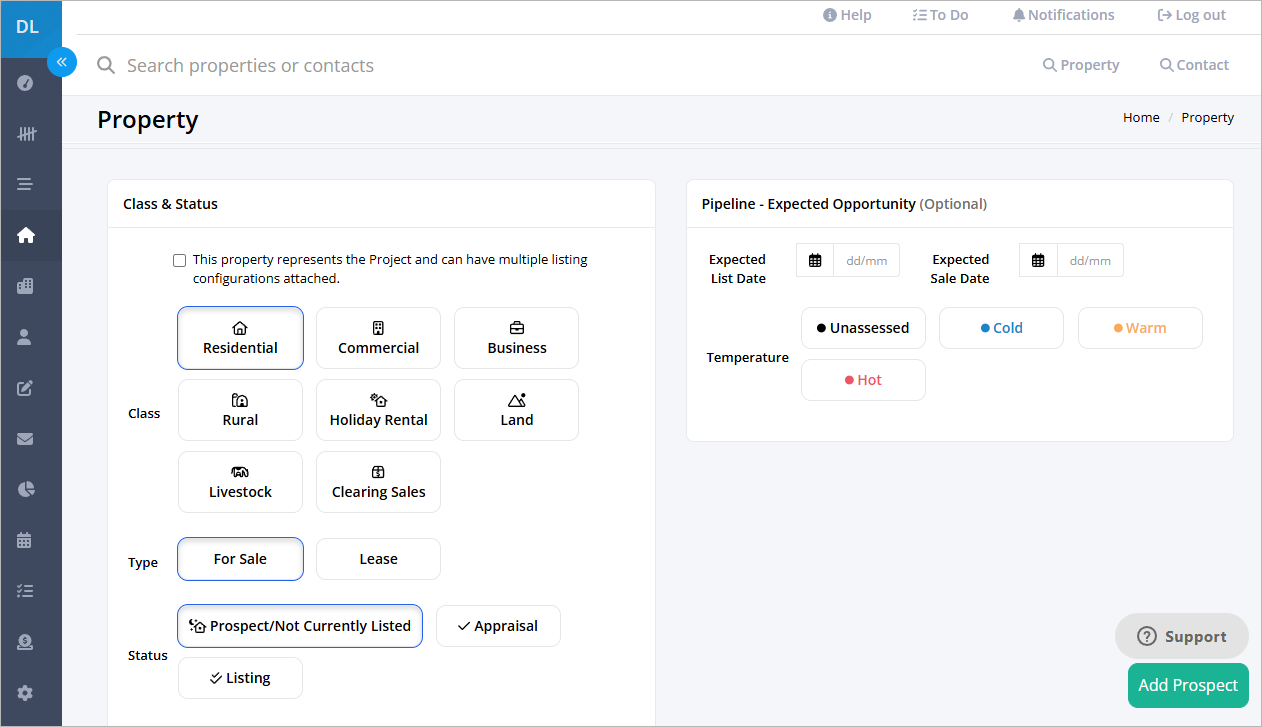Collapse the sidebar with double-chevron button

tap(61, 62)
